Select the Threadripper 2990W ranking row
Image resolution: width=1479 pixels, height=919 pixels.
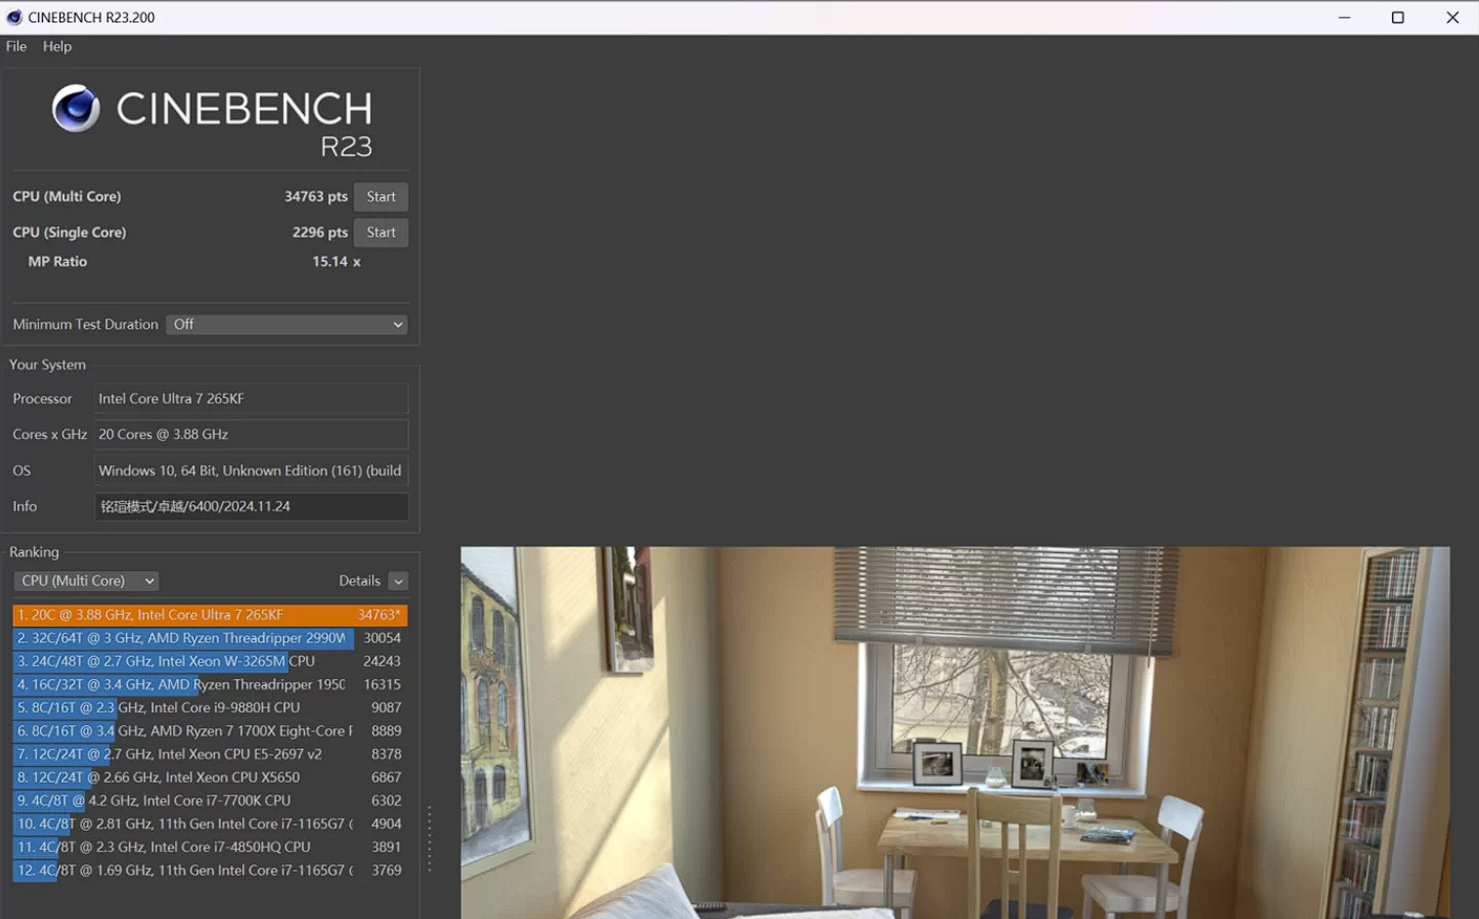[210, 638]
